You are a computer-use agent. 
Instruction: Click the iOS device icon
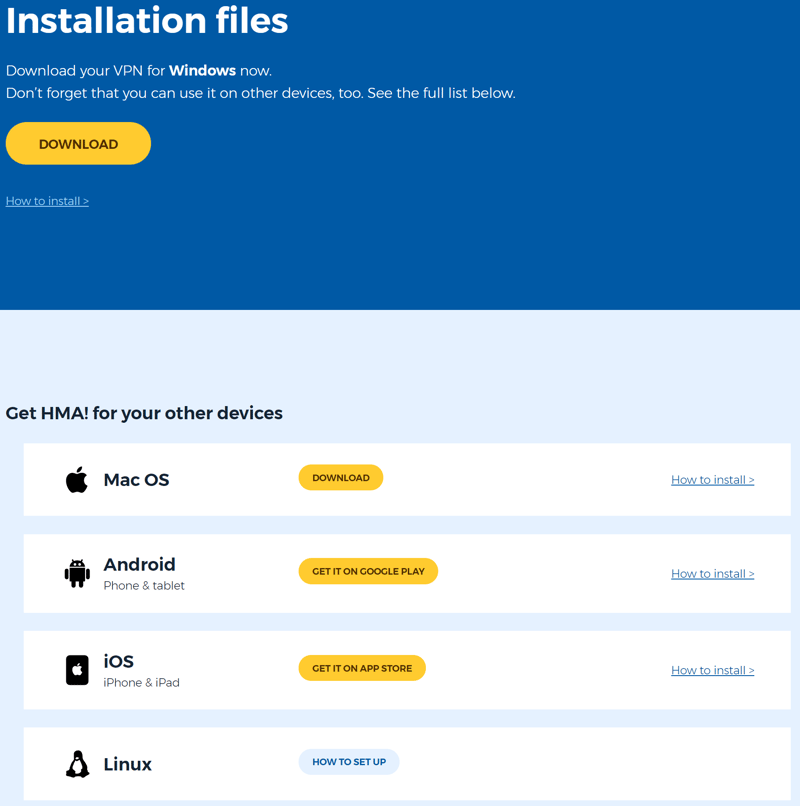coord(77,670)
